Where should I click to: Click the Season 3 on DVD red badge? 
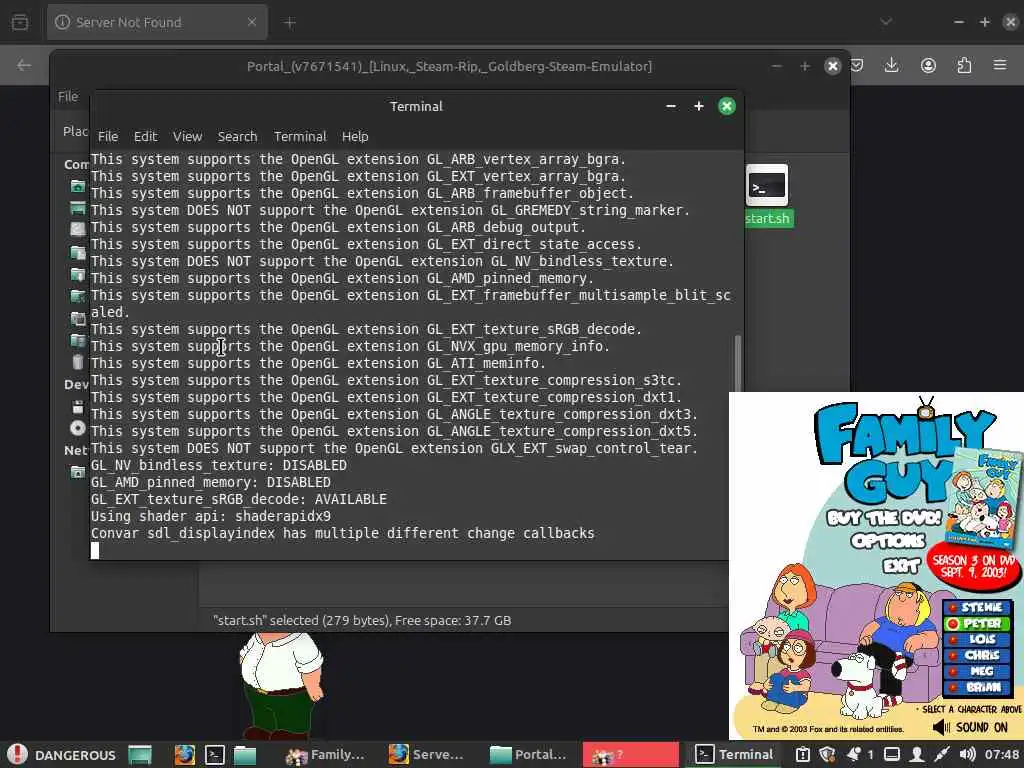973,566
